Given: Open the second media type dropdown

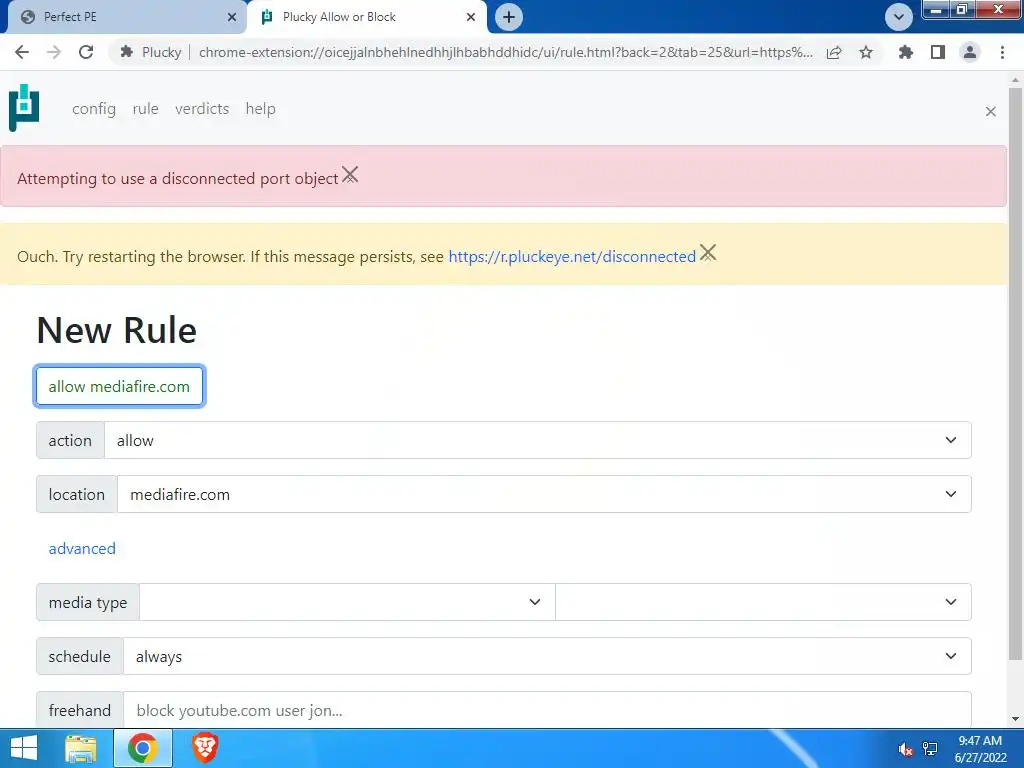Looking at the screenshot, I should 763,602.
